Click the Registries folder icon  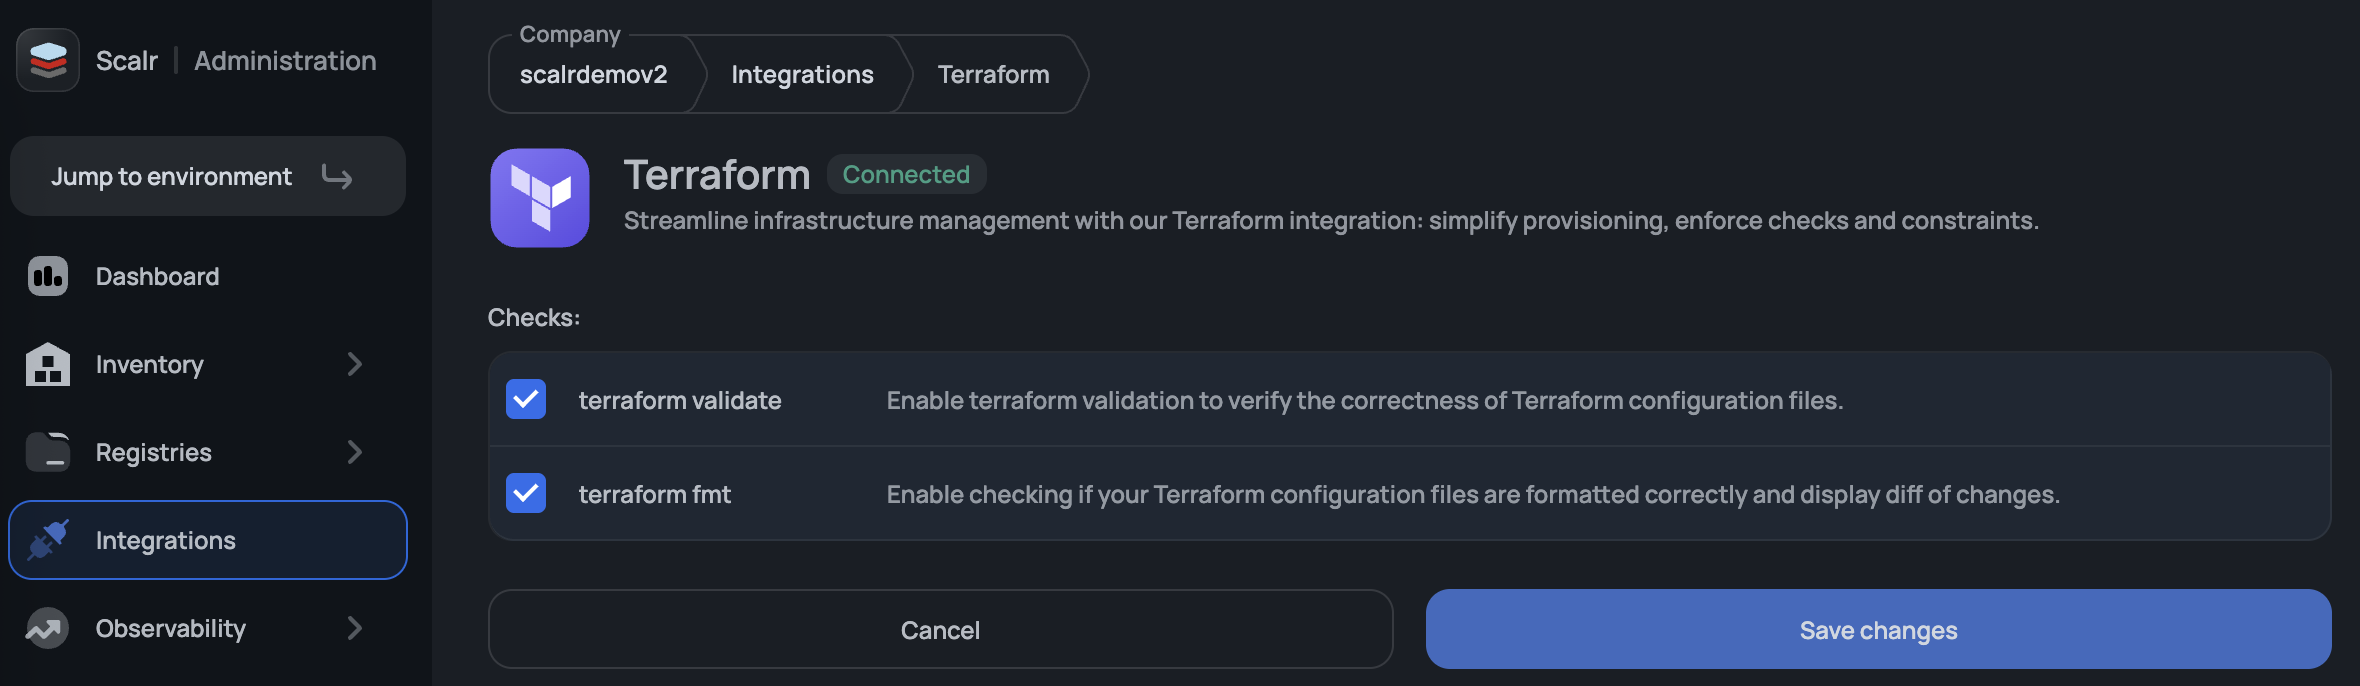point(48,452)
